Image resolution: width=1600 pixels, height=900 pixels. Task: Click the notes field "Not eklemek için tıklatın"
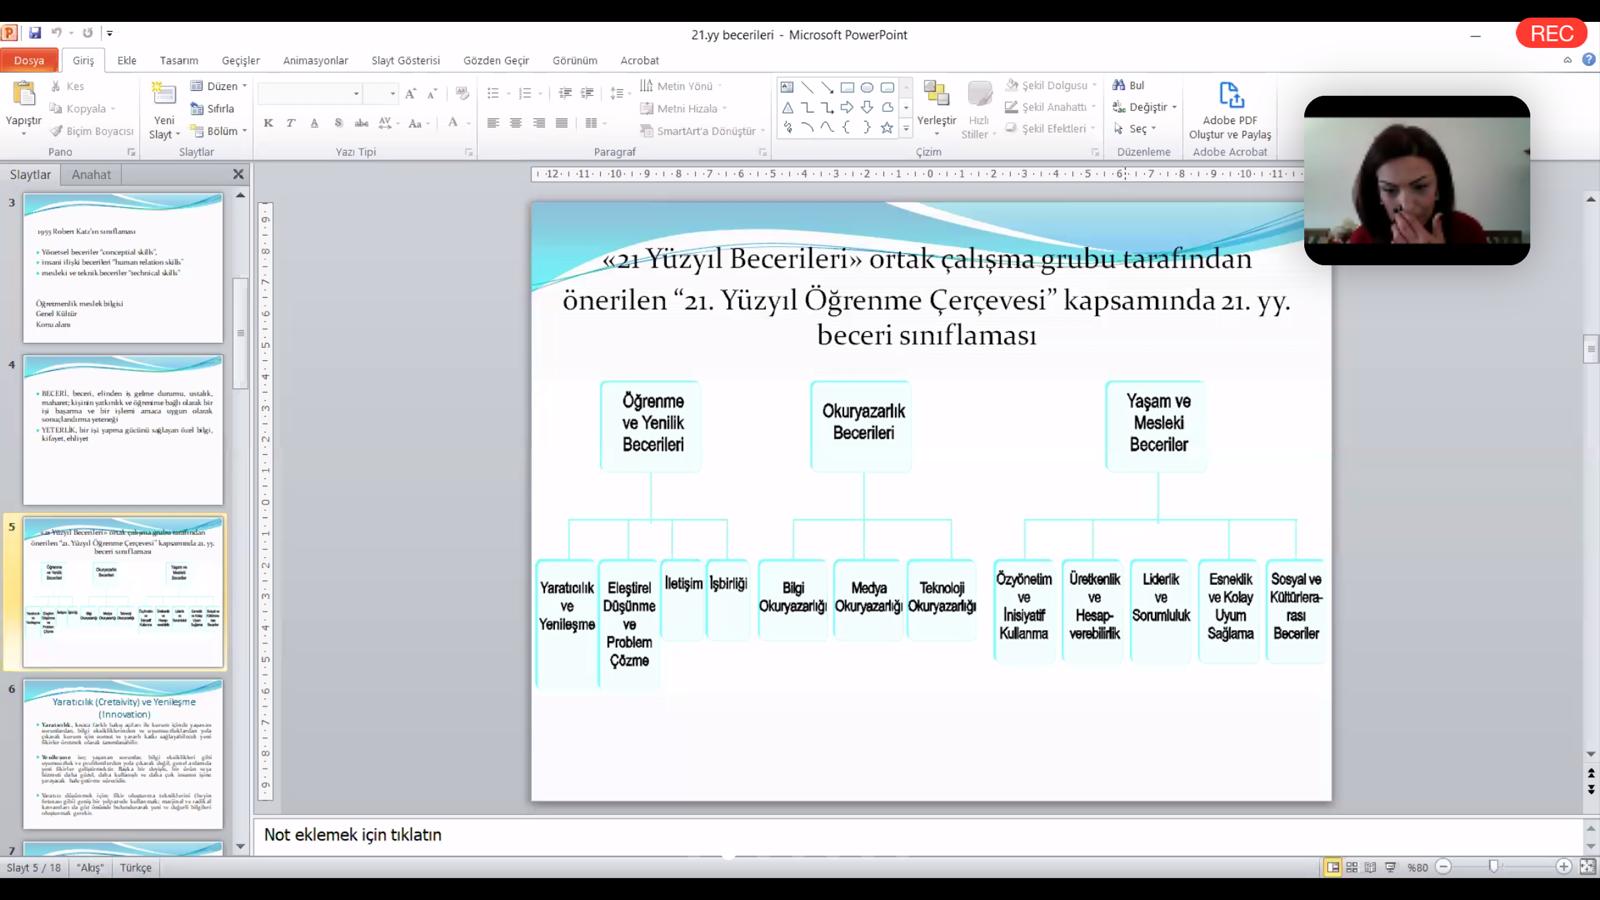918,834
